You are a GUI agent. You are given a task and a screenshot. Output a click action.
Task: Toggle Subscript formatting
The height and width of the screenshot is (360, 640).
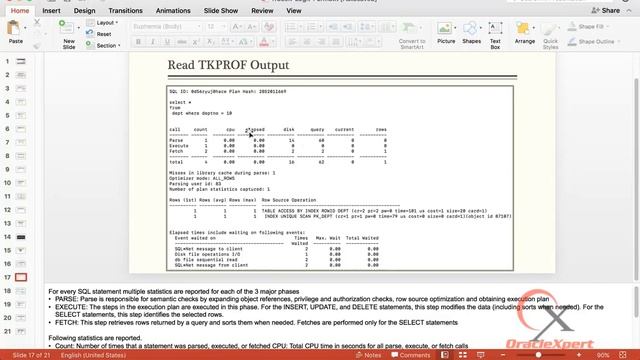click(x=210, y=42)
